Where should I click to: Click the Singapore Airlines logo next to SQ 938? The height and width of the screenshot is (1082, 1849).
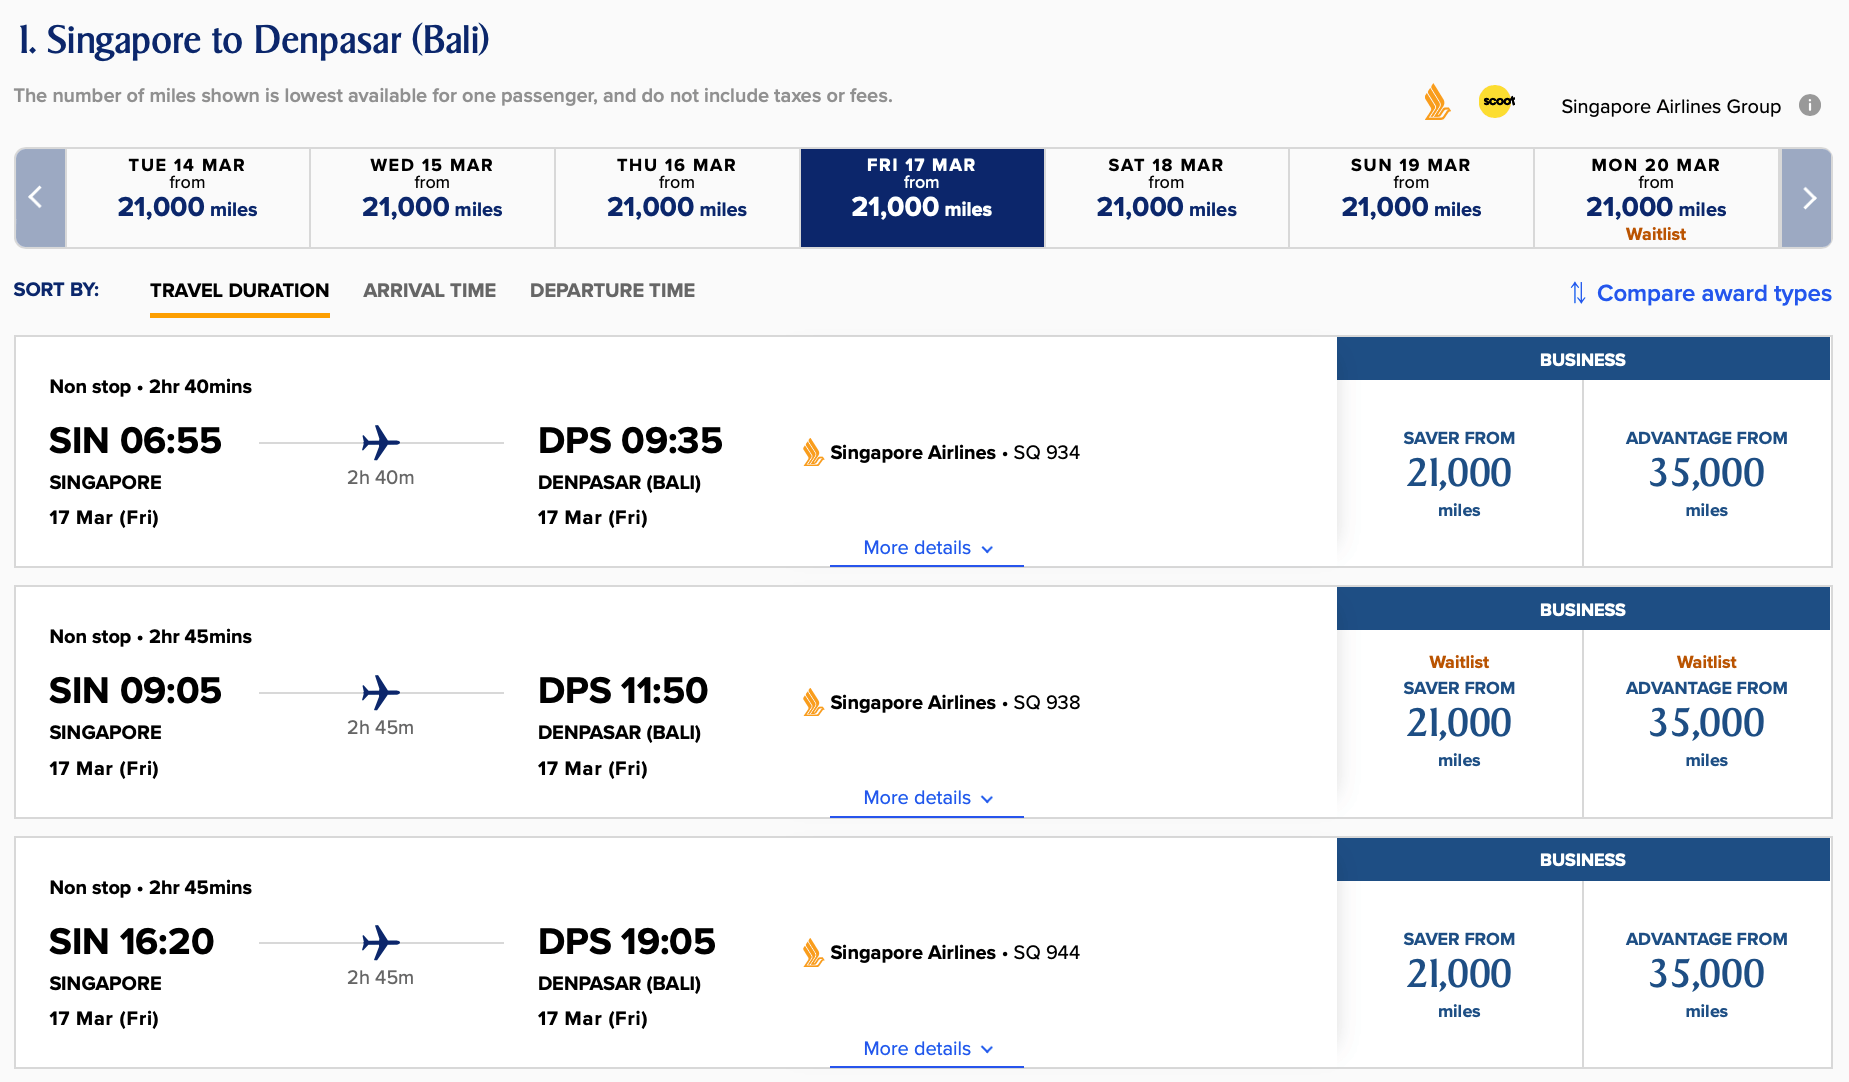[812, 702]
